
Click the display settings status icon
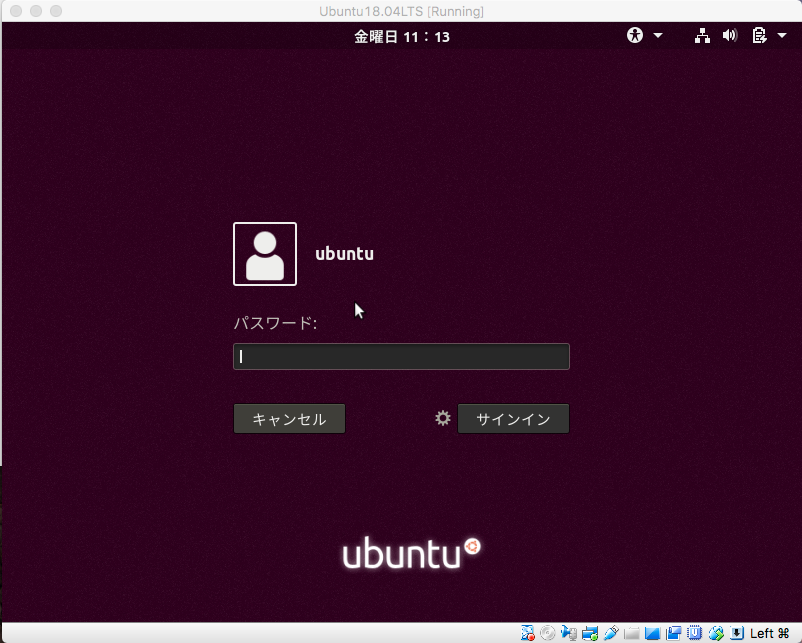(652, 633)
